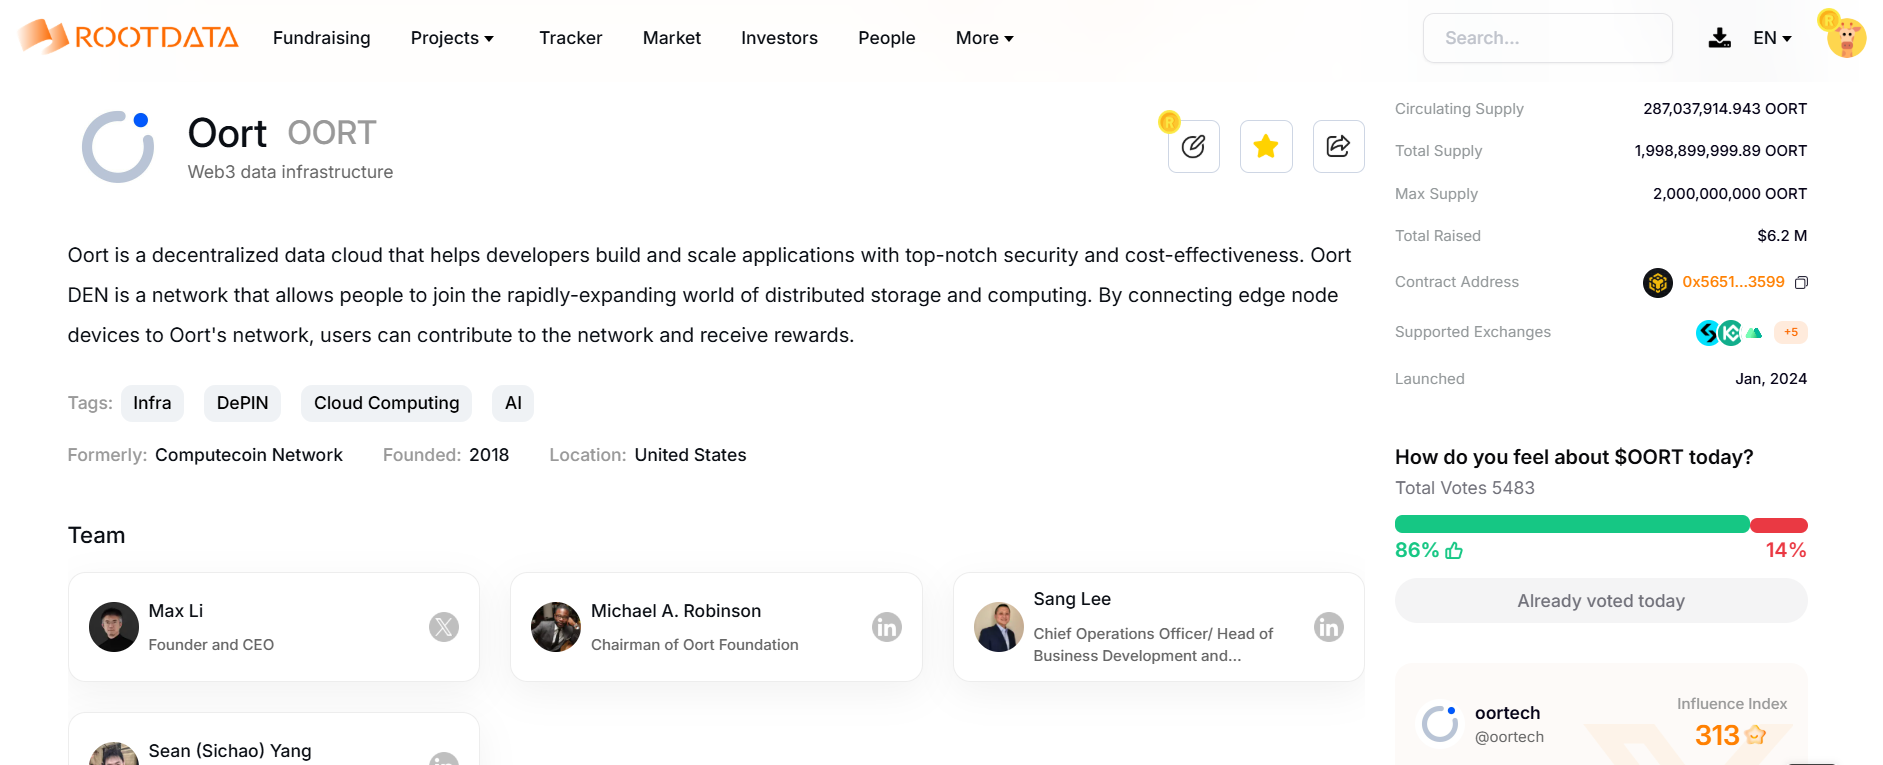Click the oortech account avatar
Screen dimensions: 1883x765
pyautogui.click(x=1440, y=723)
